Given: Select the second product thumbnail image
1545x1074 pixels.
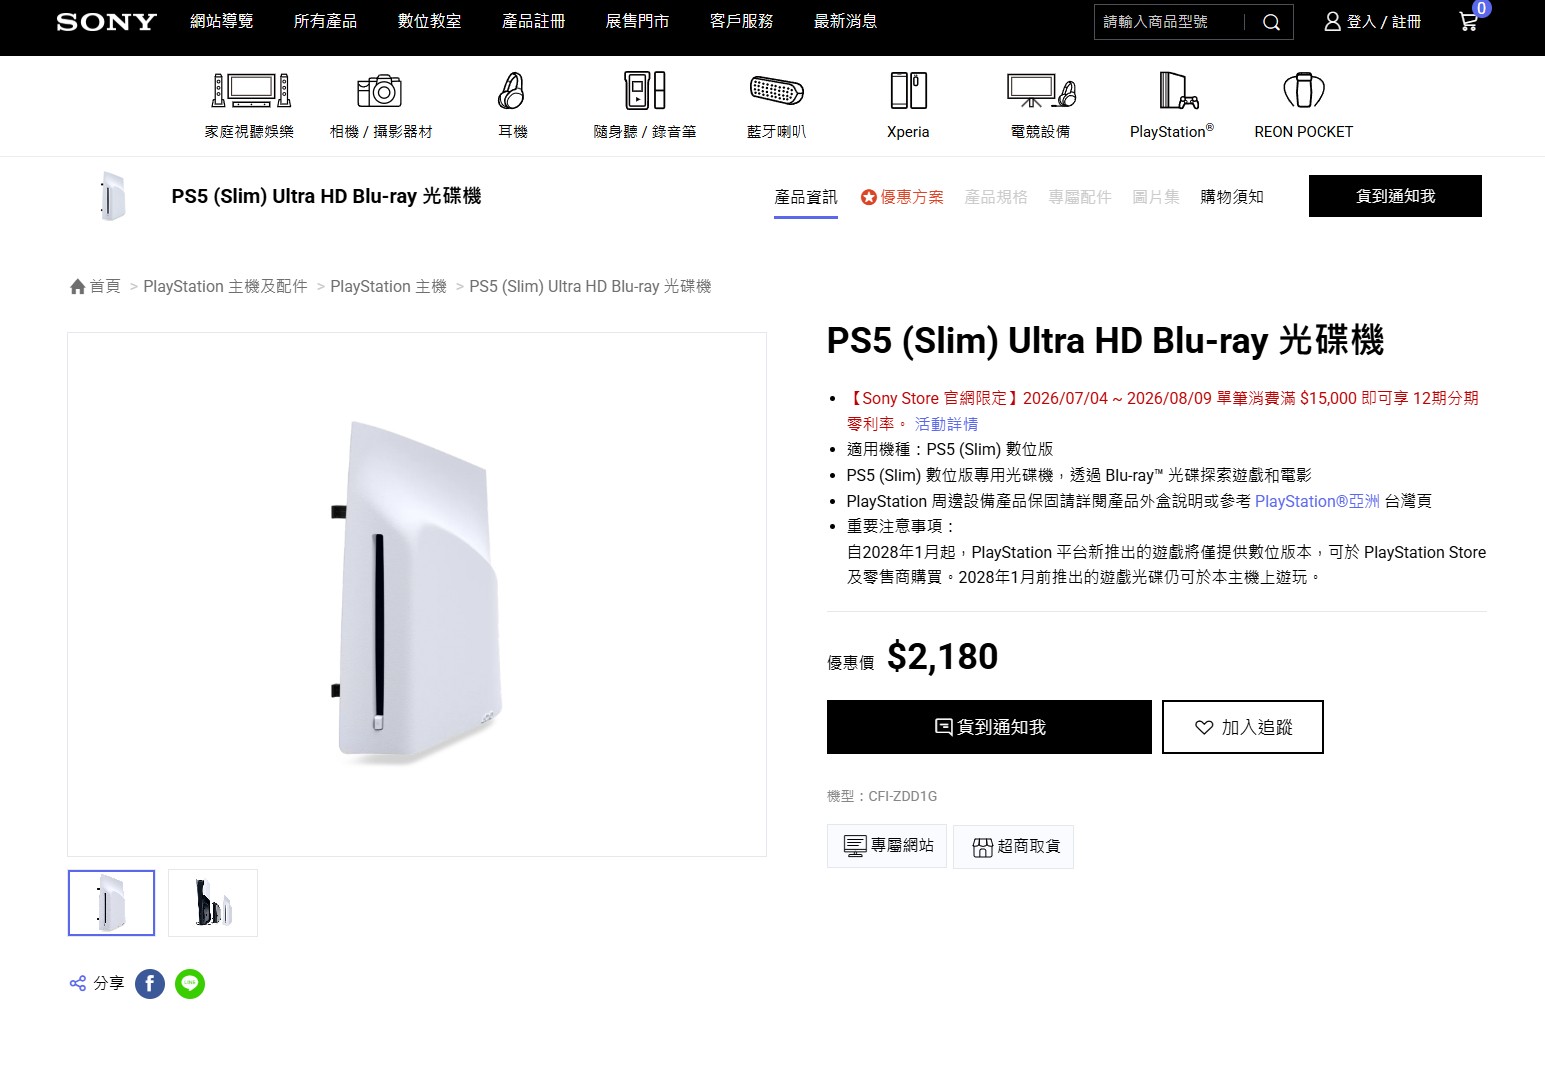Looking at the screenshot, I should pos(213,903).
